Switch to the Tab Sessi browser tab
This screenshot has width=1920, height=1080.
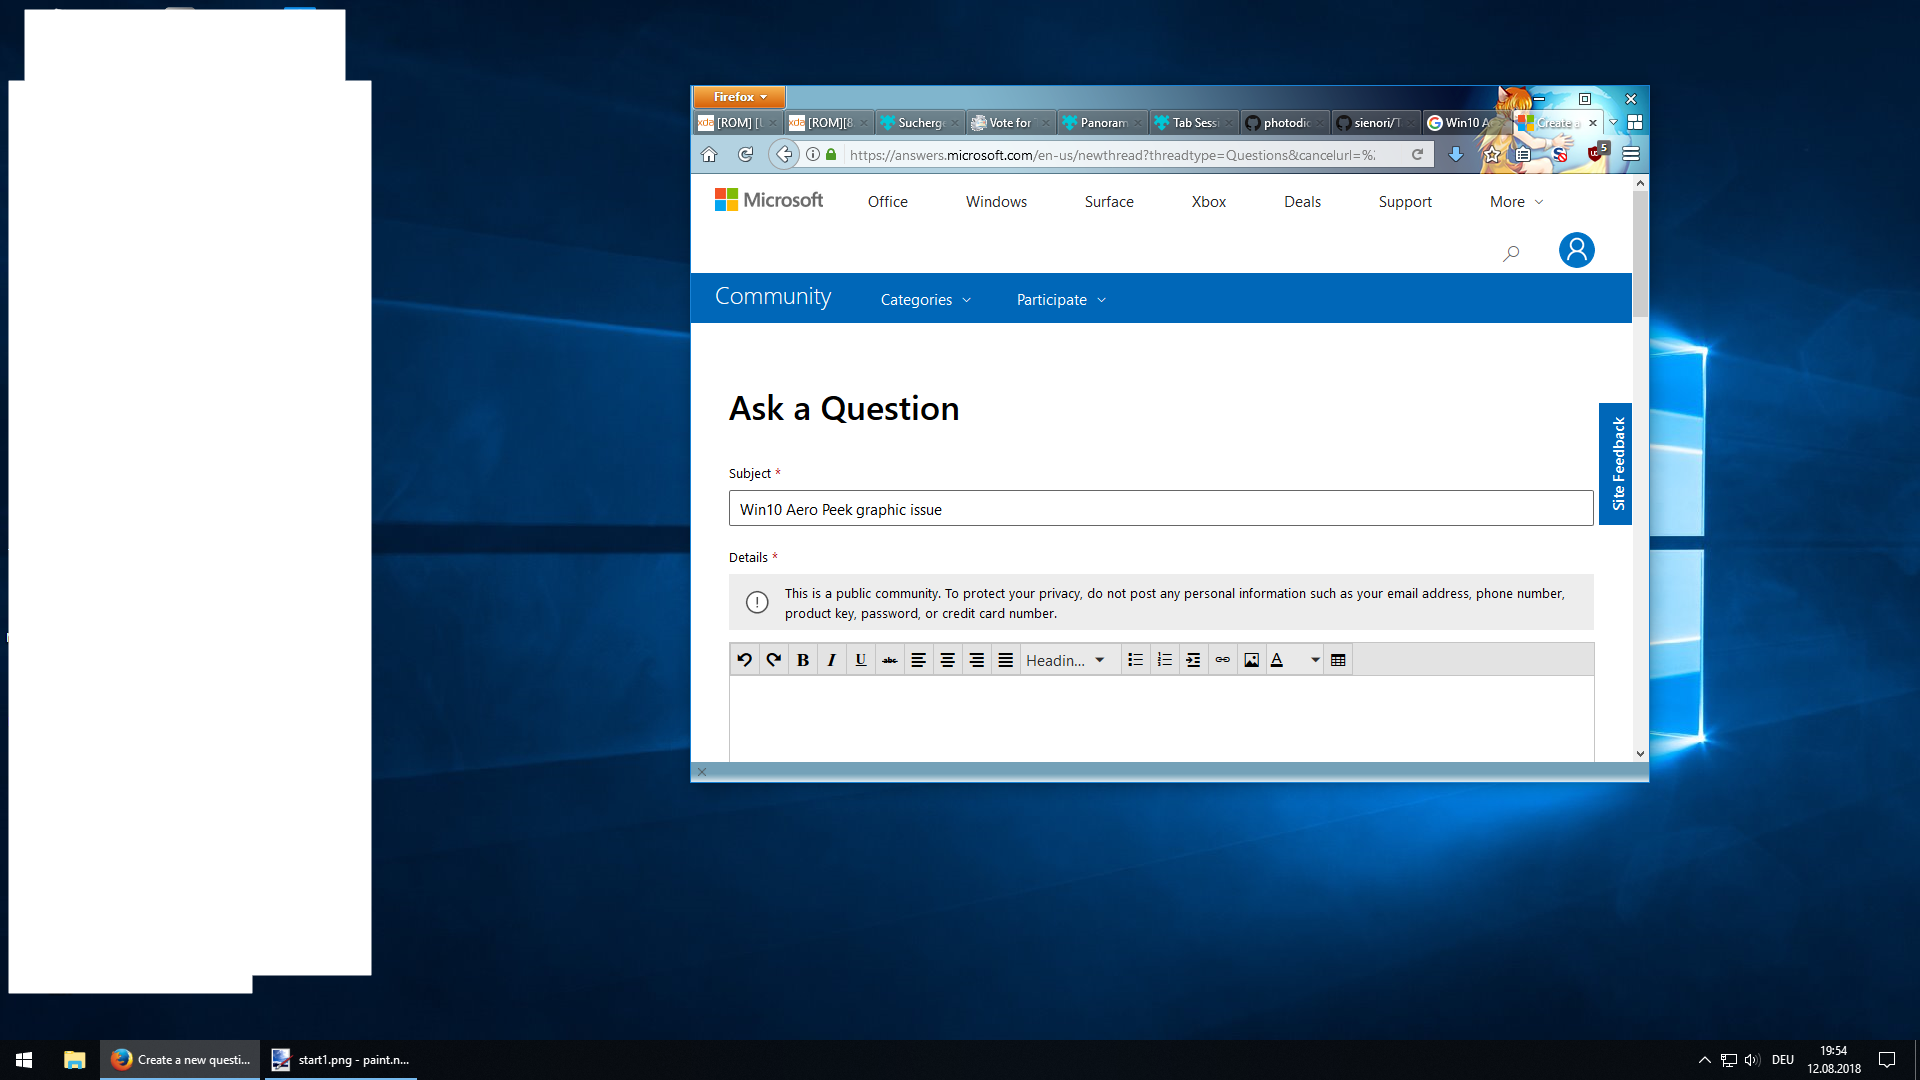1193,122
